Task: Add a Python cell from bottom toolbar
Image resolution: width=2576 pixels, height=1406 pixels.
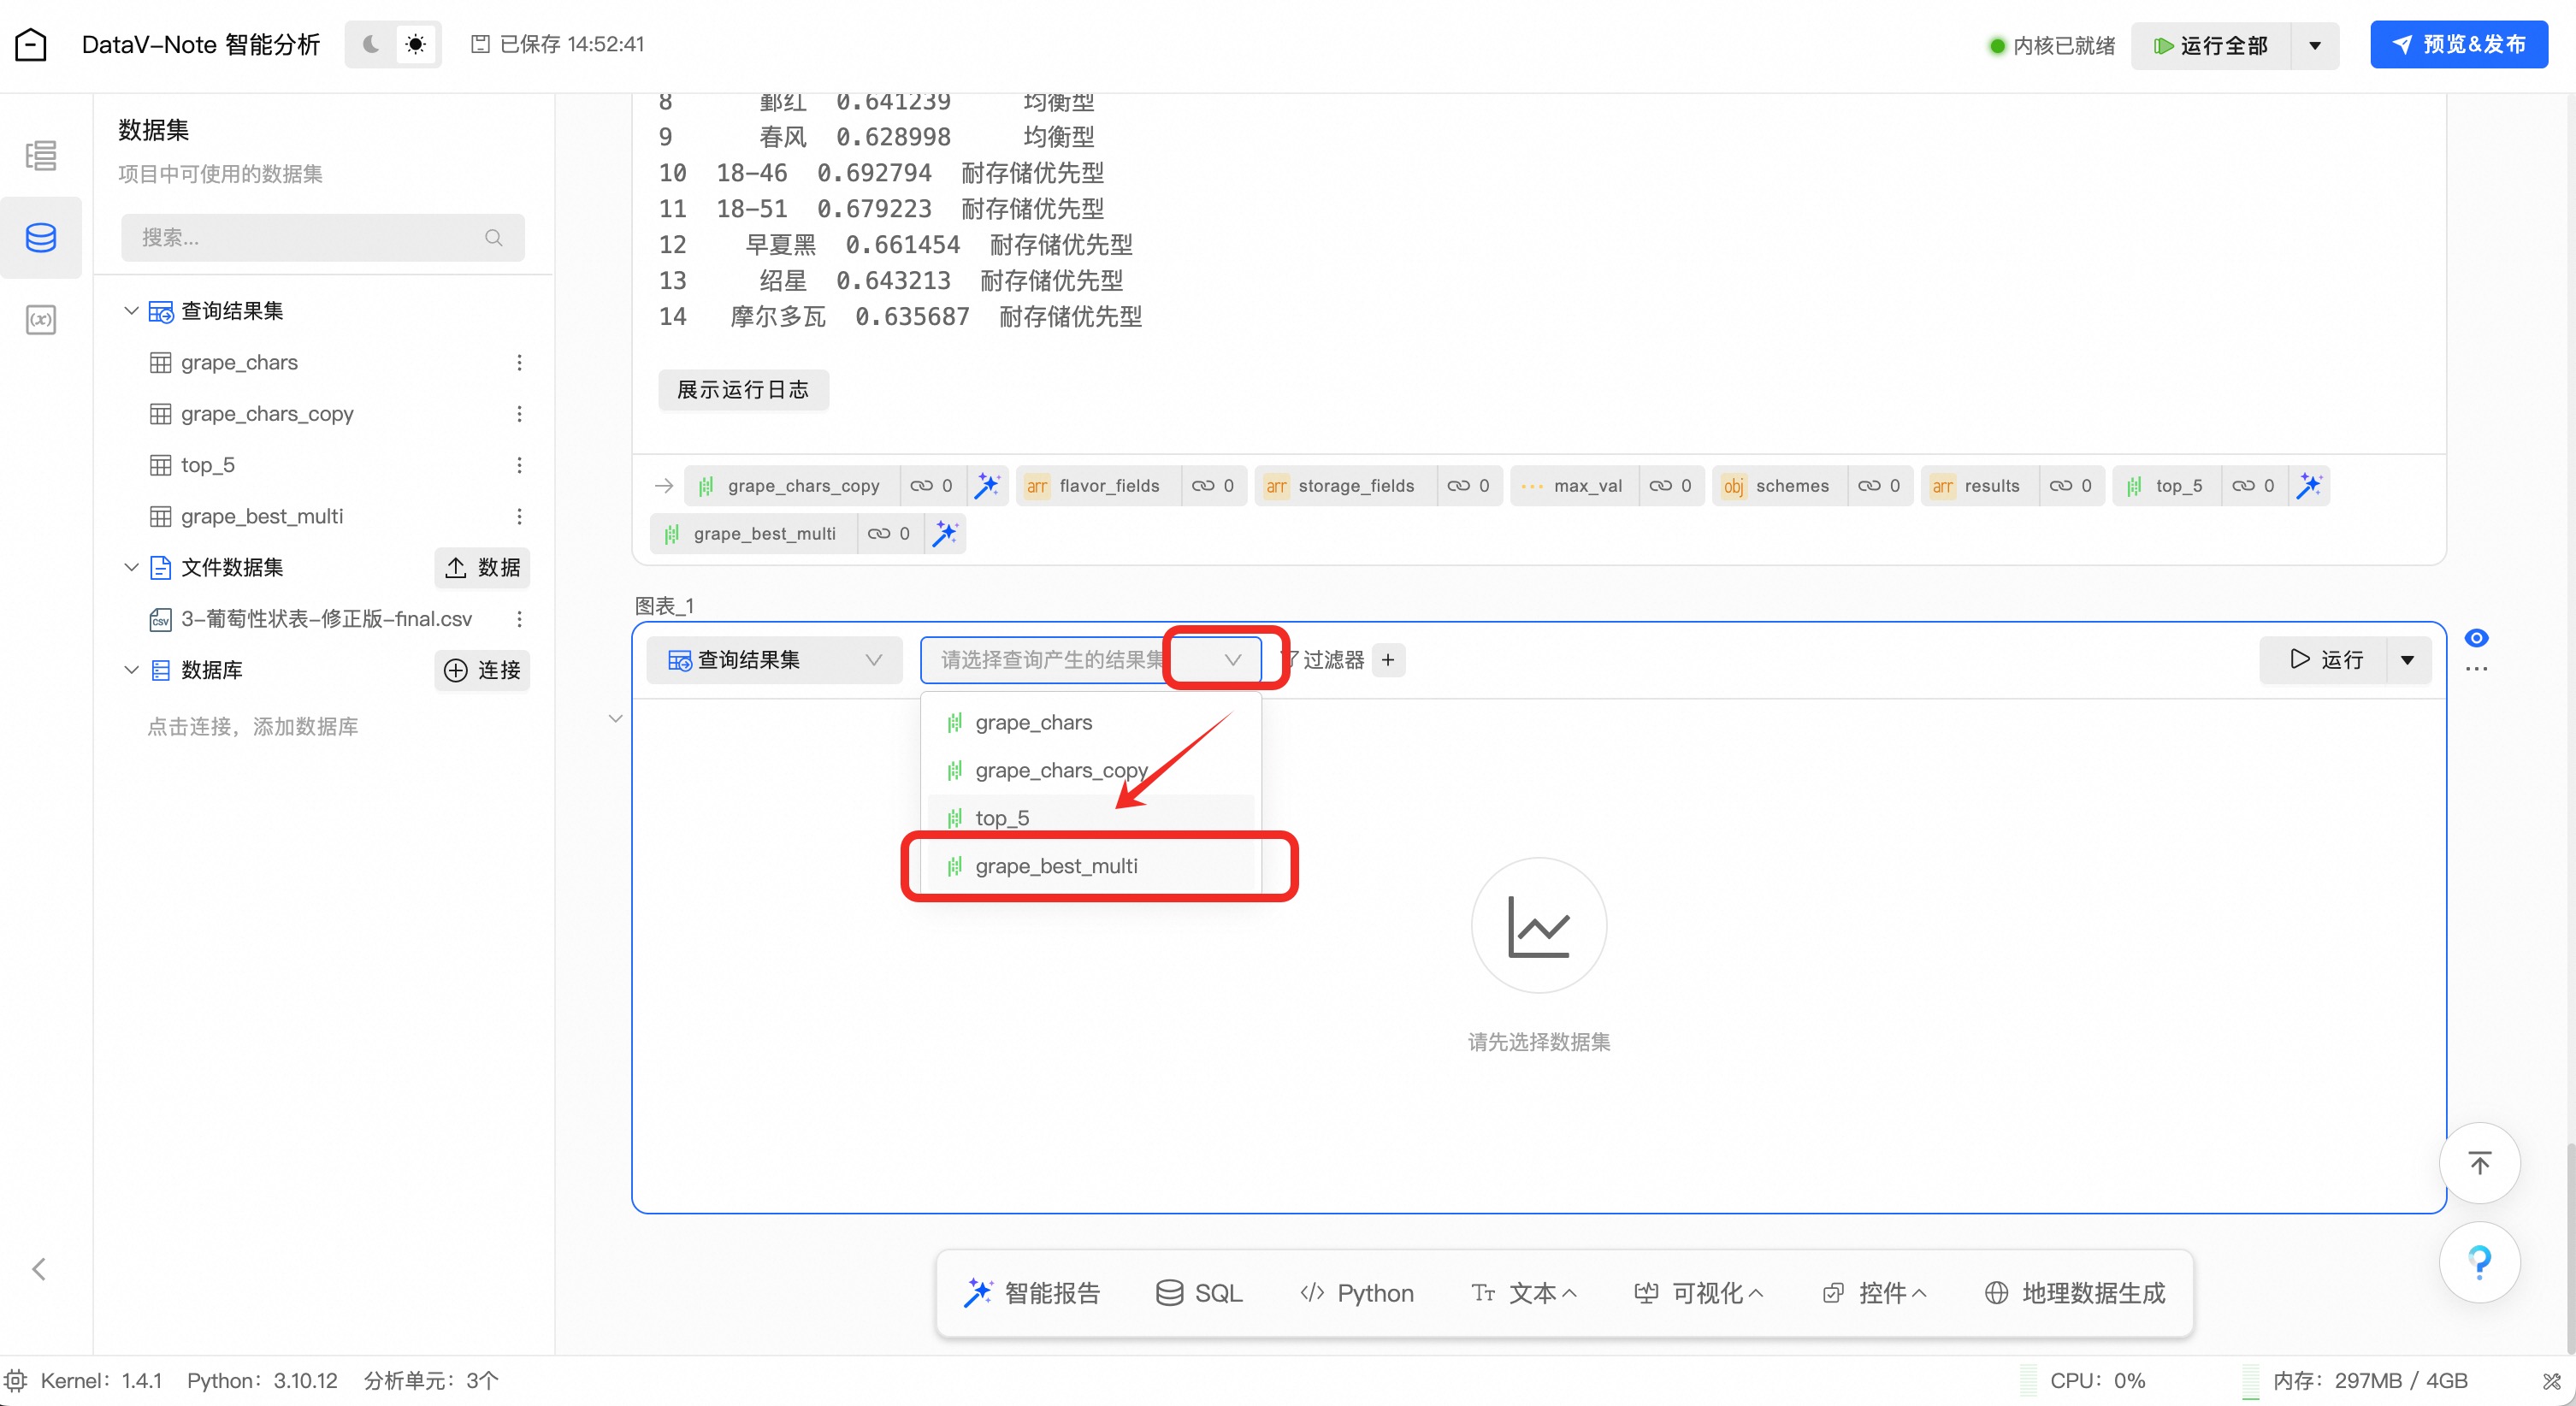Action: 1356,1293
